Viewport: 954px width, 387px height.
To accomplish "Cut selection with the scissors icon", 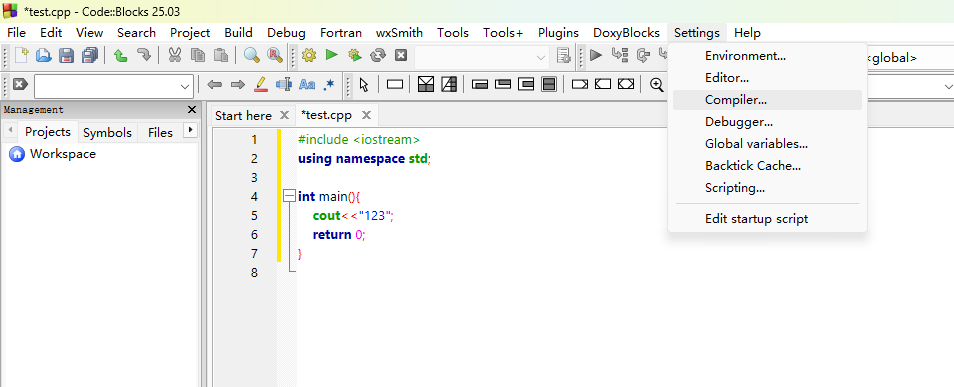I will [175, 55].
